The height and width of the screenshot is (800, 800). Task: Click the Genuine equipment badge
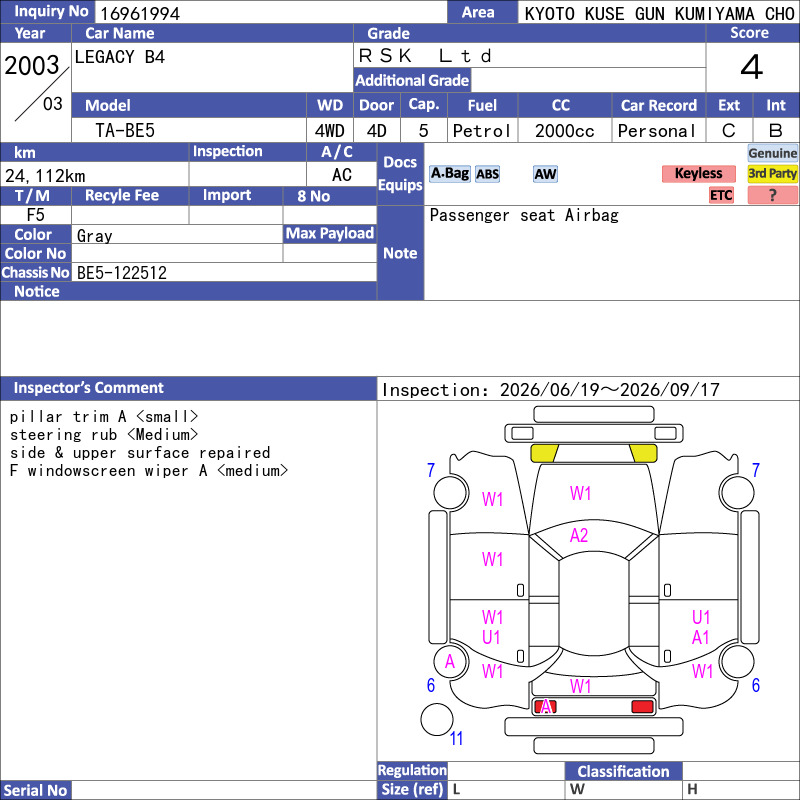click(772, 153)
